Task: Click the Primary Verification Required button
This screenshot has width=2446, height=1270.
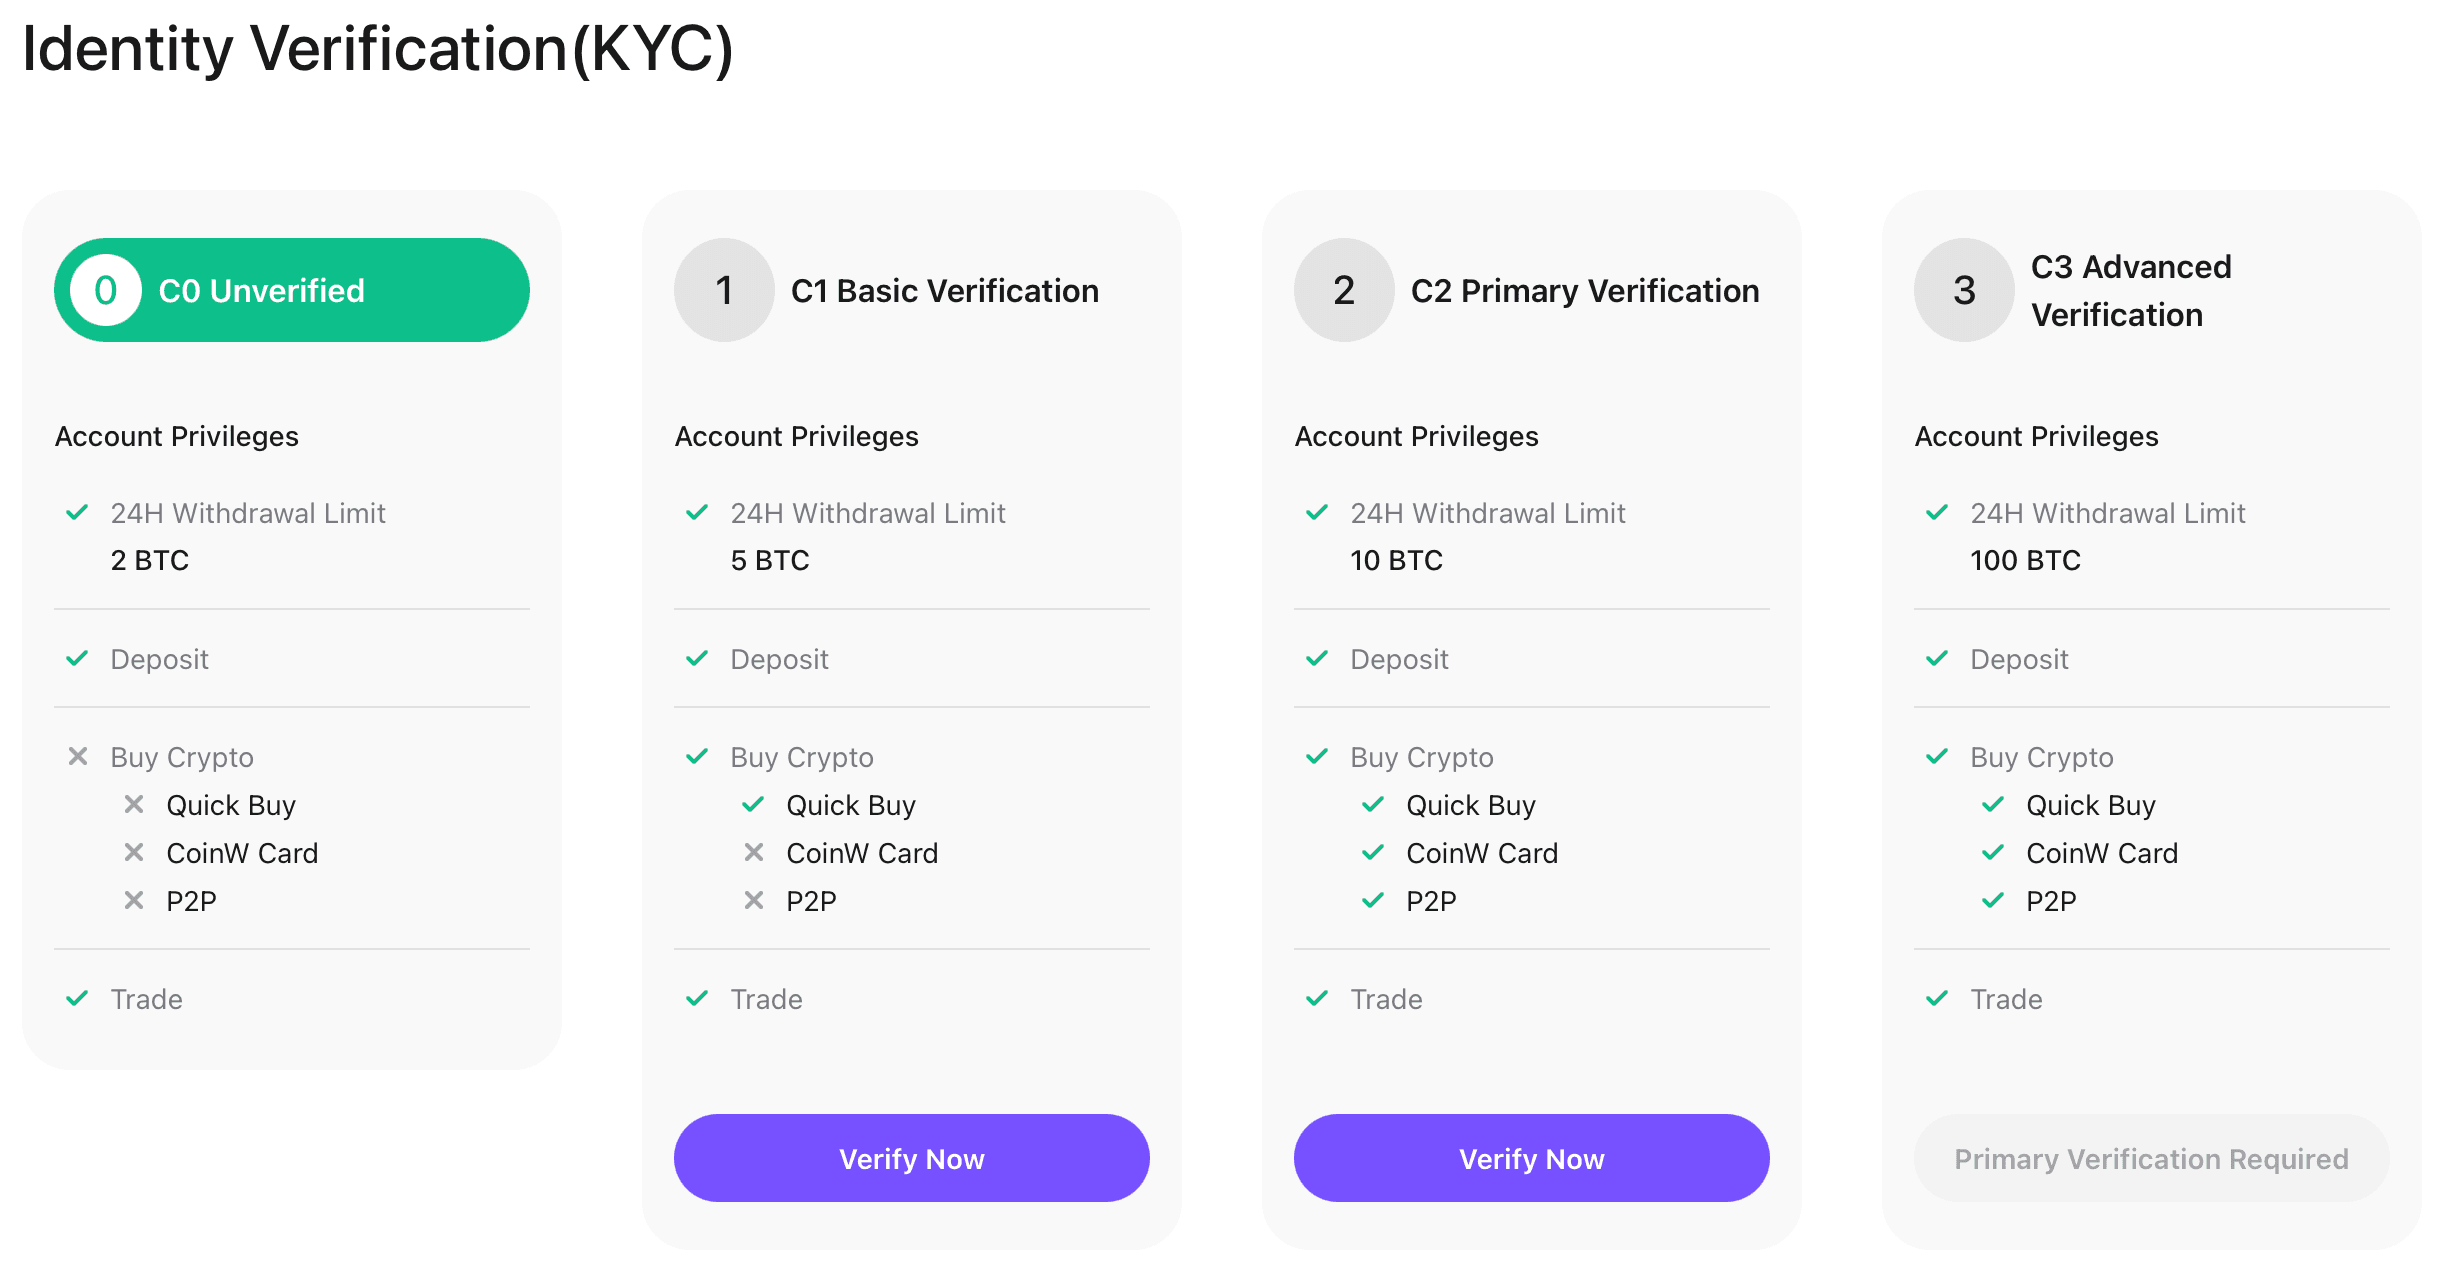Action: coord(2151,1158)
